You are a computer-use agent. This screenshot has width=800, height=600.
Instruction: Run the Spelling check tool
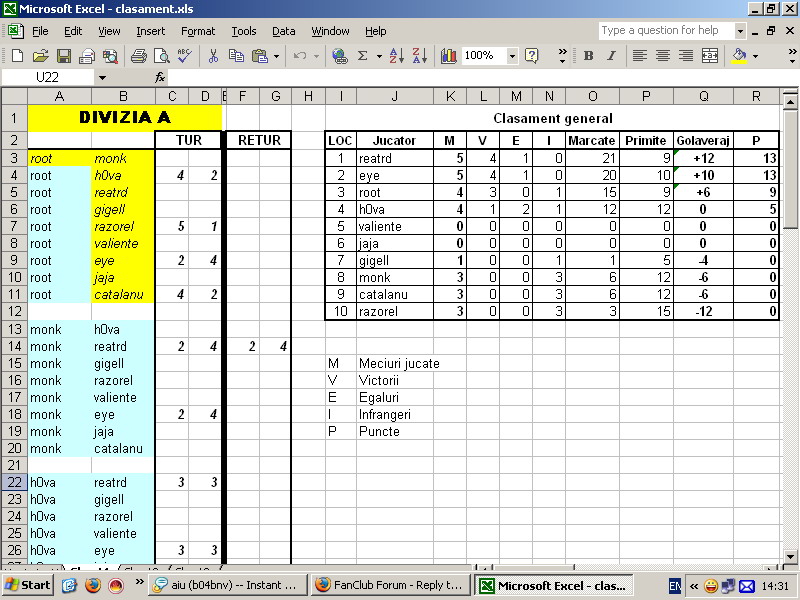click(184, 56)
